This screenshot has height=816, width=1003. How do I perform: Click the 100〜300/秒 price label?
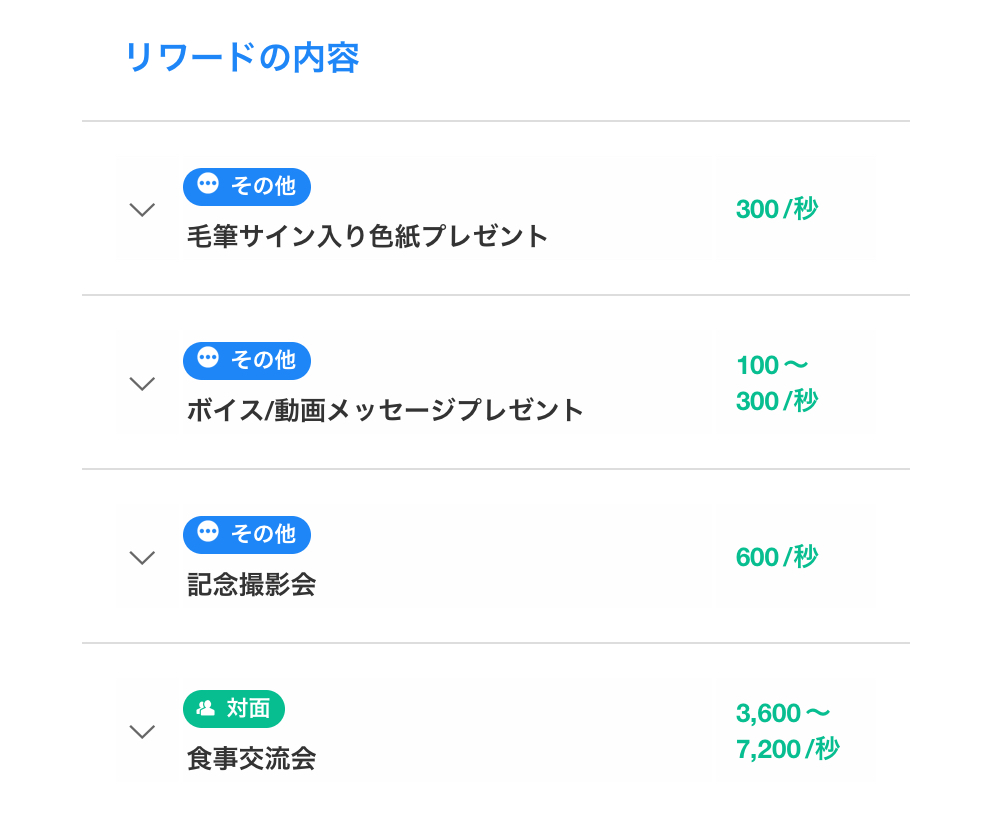[777, 383]
